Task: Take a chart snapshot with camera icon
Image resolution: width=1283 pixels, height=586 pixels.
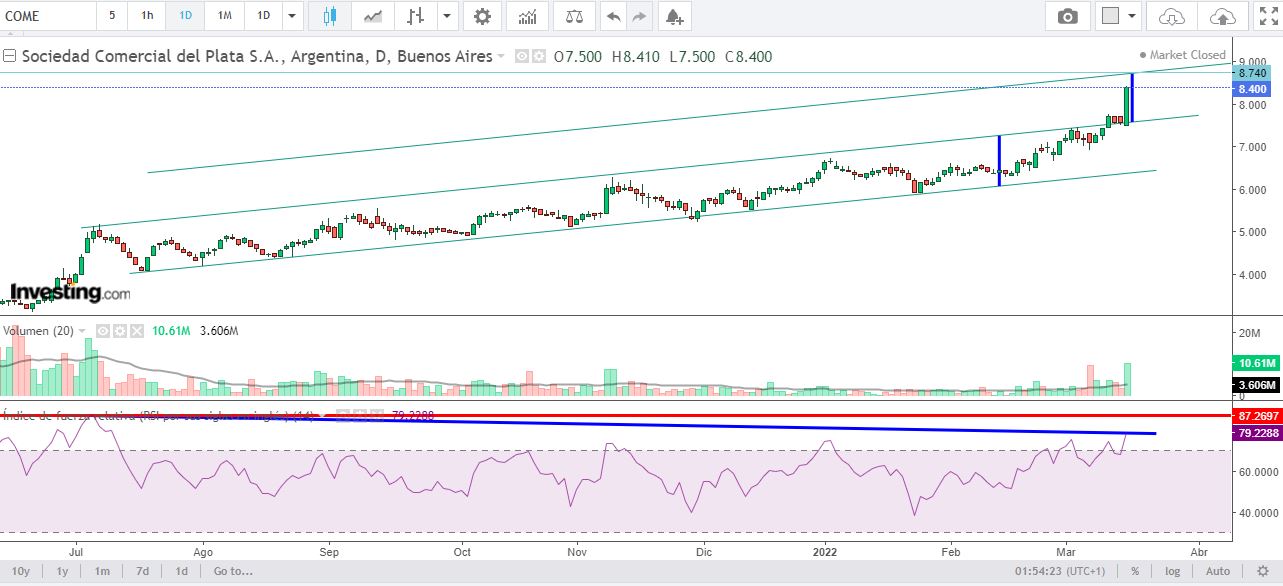Action: [x=1068, y=16]
